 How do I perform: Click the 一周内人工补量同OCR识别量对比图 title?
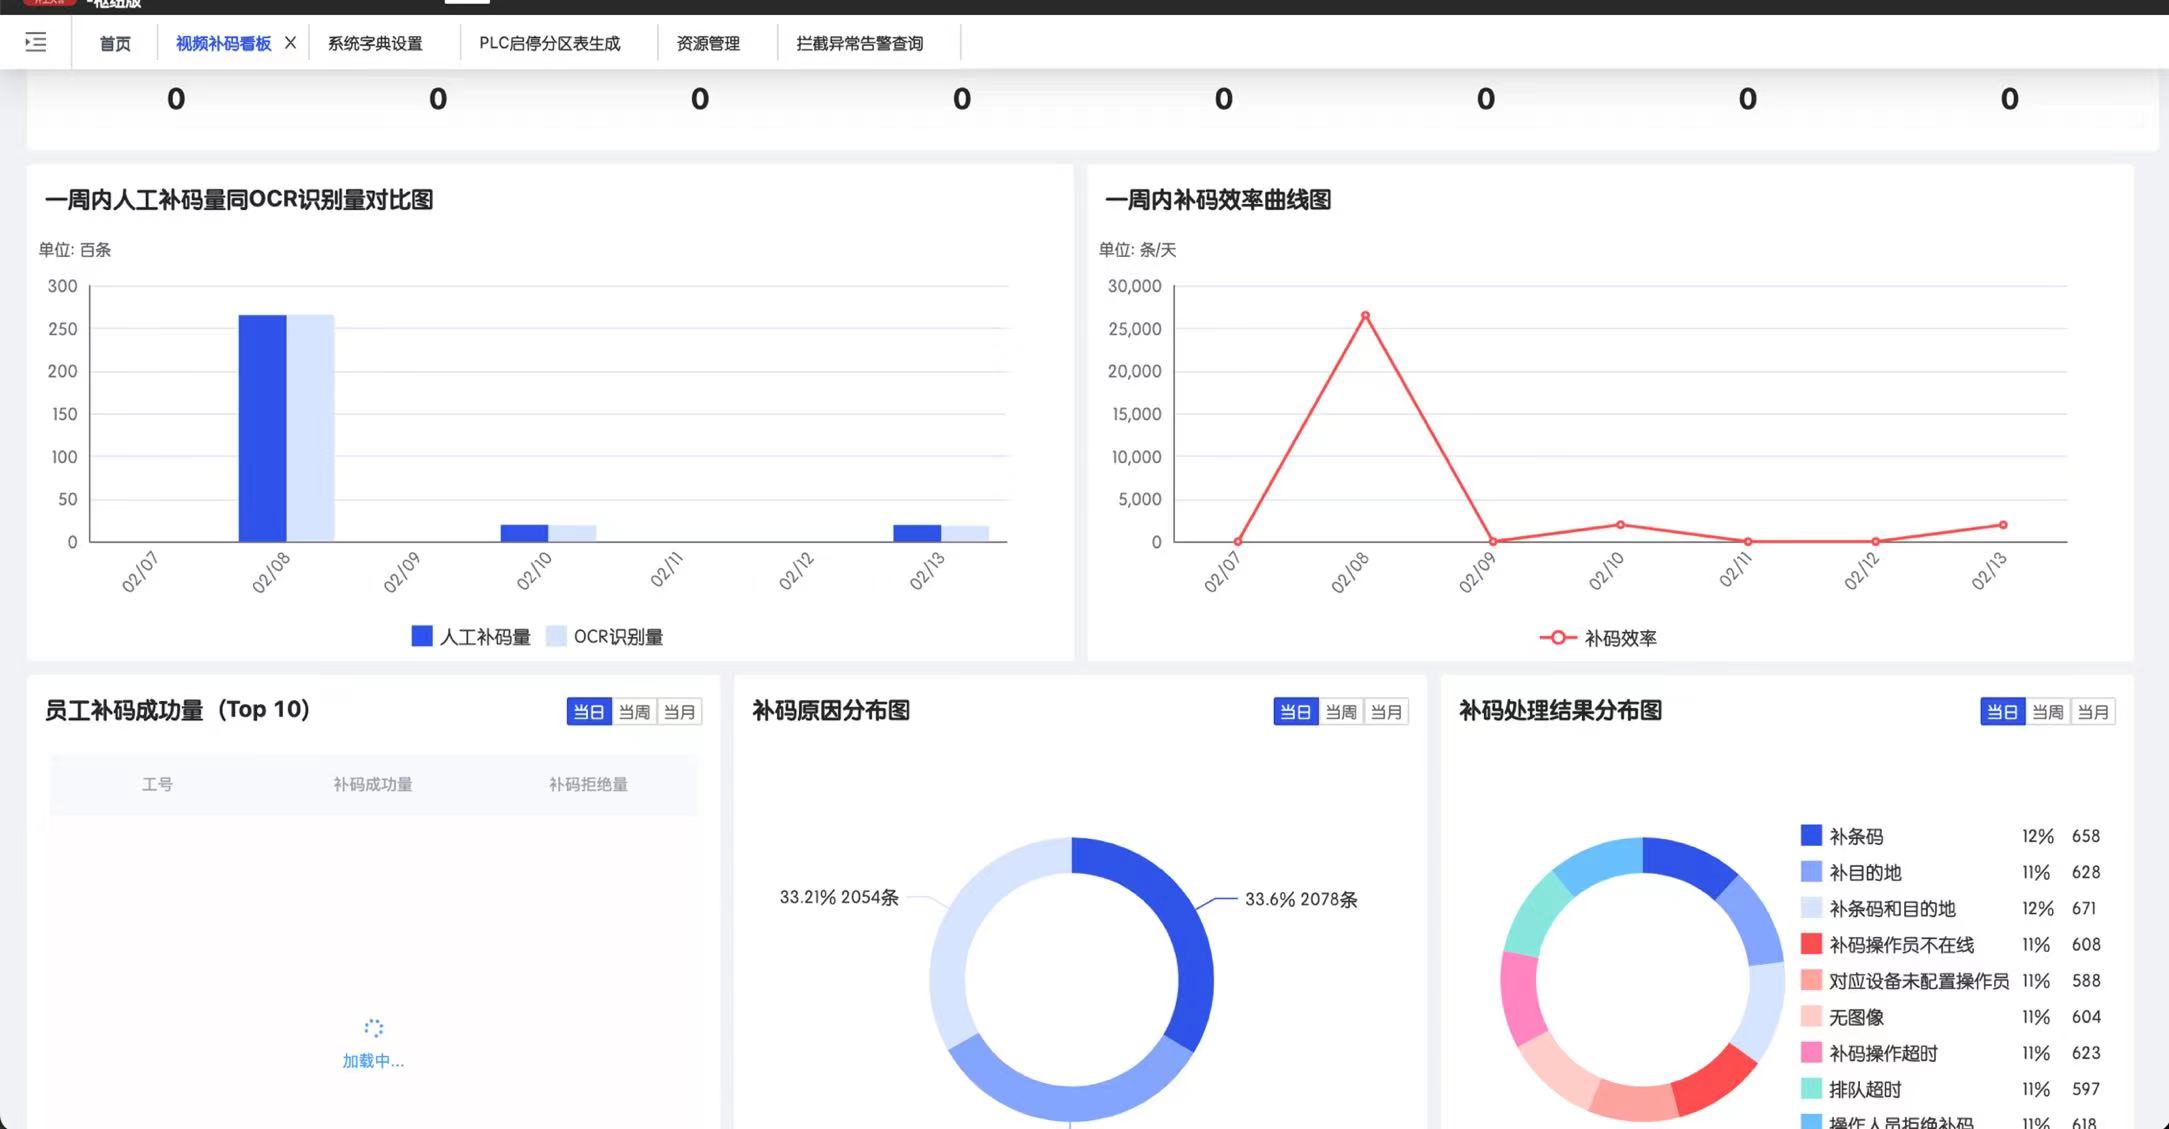239,200
